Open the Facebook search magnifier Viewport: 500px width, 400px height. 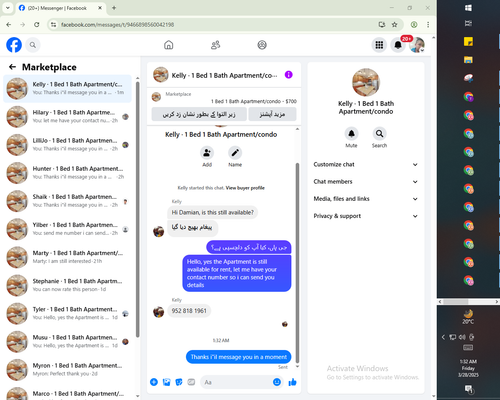(x=33, y=45)
